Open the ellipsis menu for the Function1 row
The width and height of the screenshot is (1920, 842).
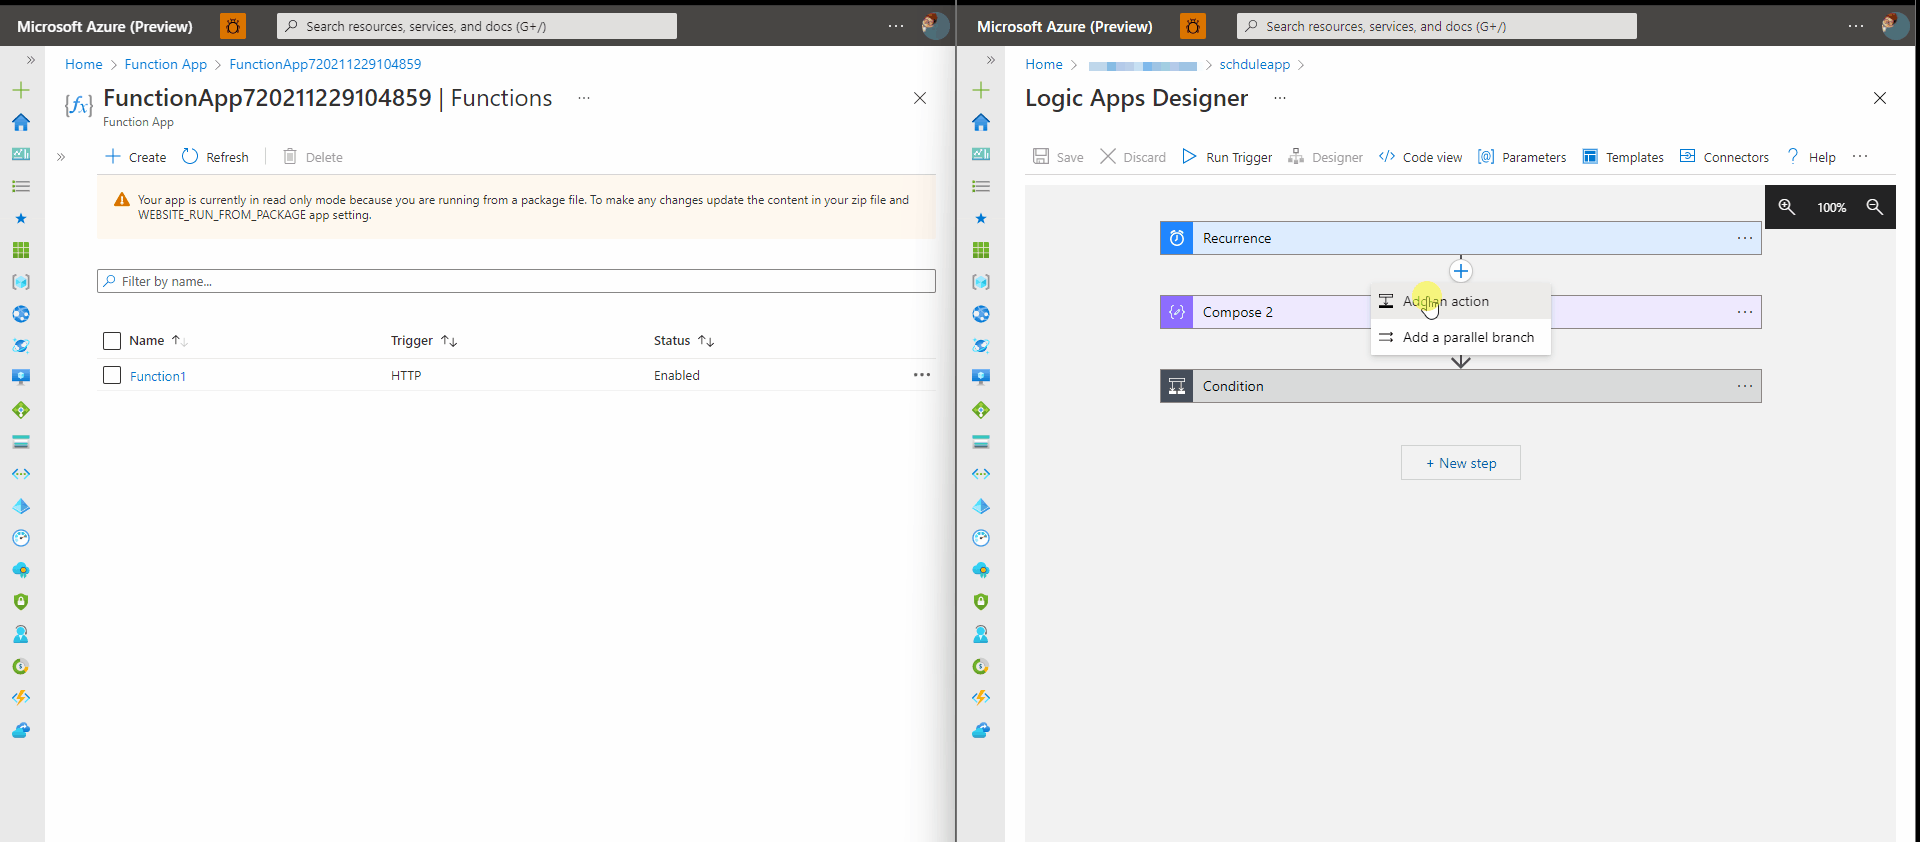pyautogui.click(x=922, y=375)
